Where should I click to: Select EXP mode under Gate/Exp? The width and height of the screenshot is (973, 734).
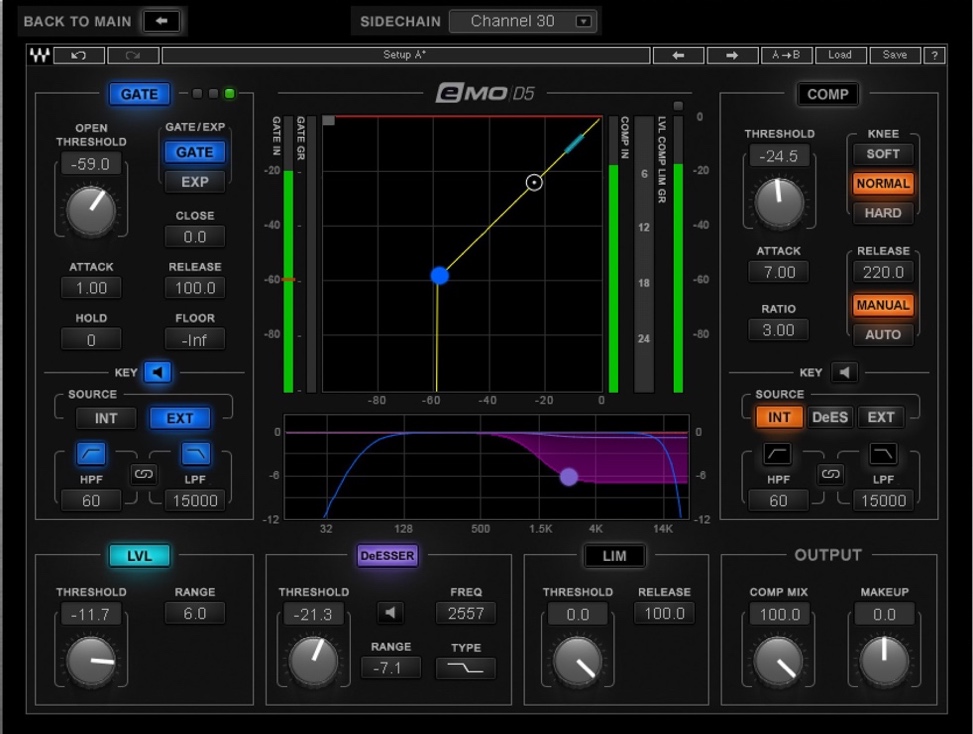coord(195,182)
